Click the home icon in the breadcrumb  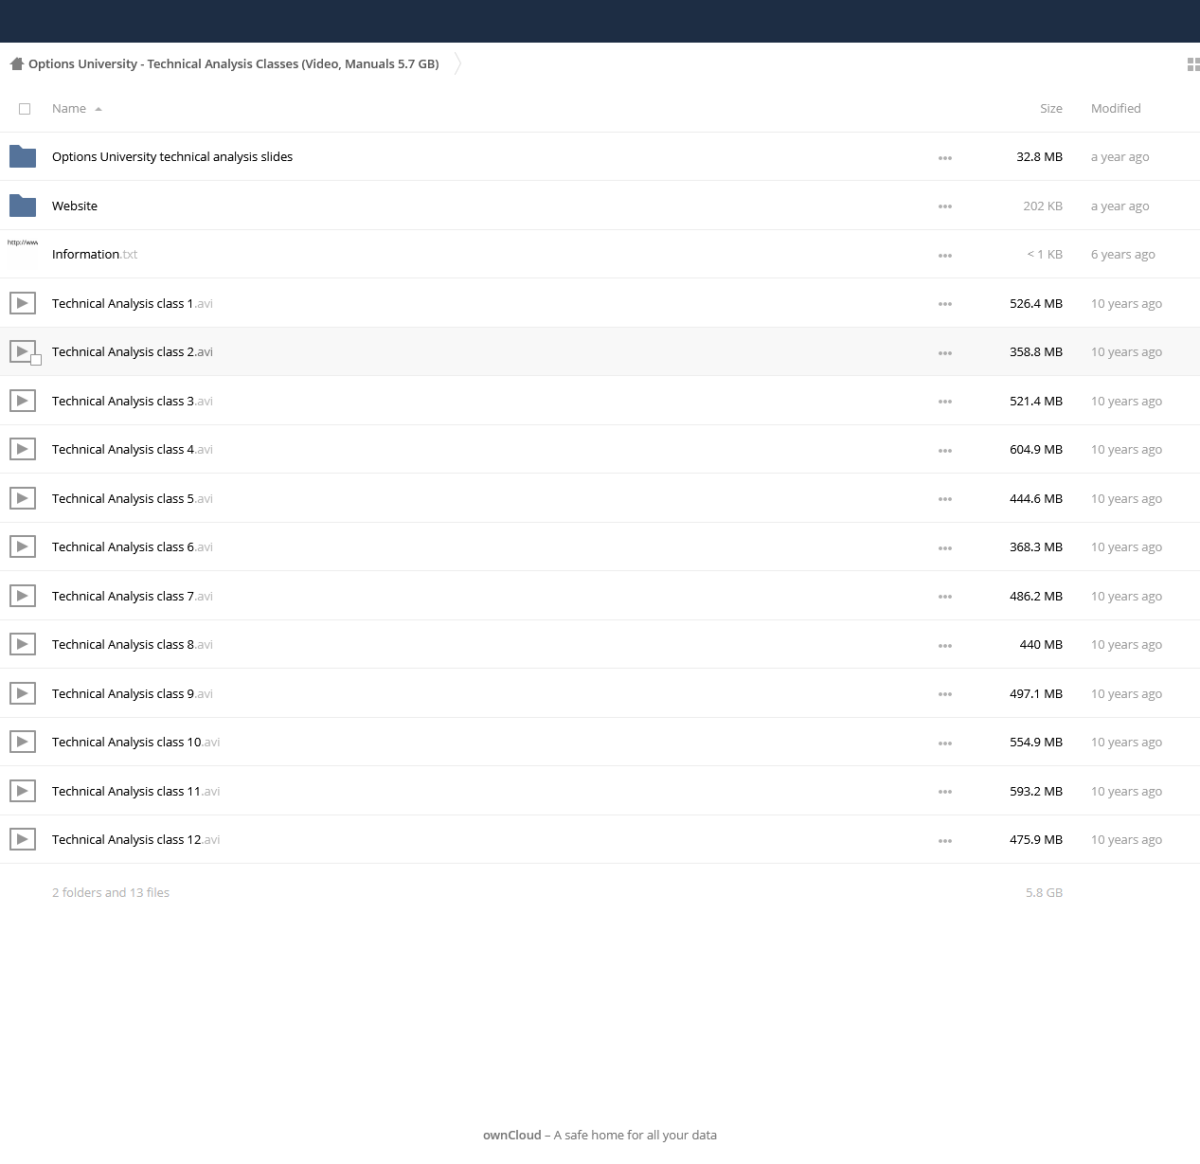point(16,64)
